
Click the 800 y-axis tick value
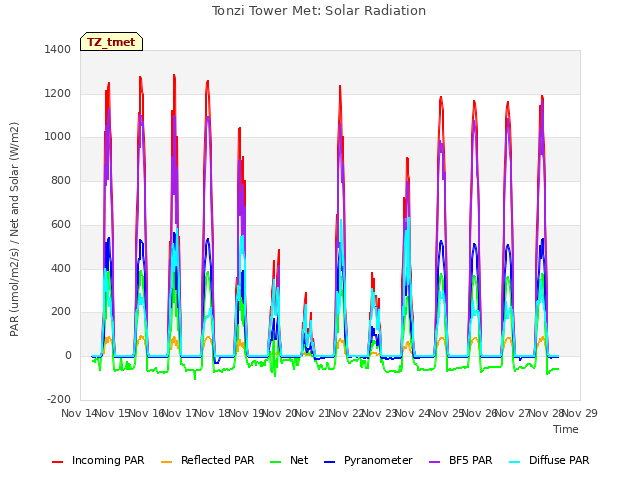click(61, 180)
